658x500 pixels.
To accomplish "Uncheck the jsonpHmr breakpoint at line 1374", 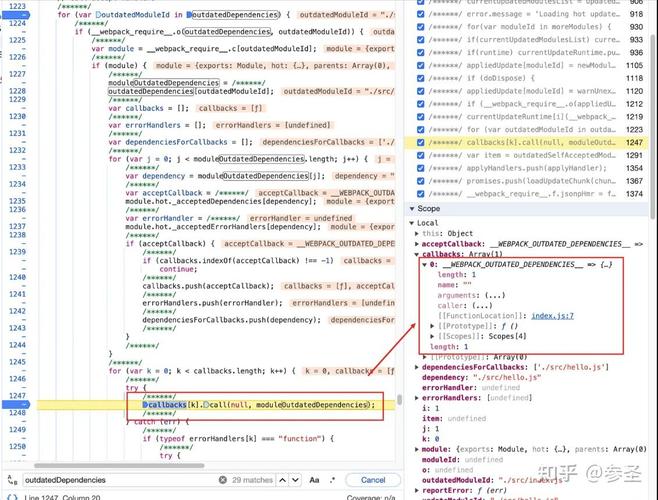I will 420,194.
